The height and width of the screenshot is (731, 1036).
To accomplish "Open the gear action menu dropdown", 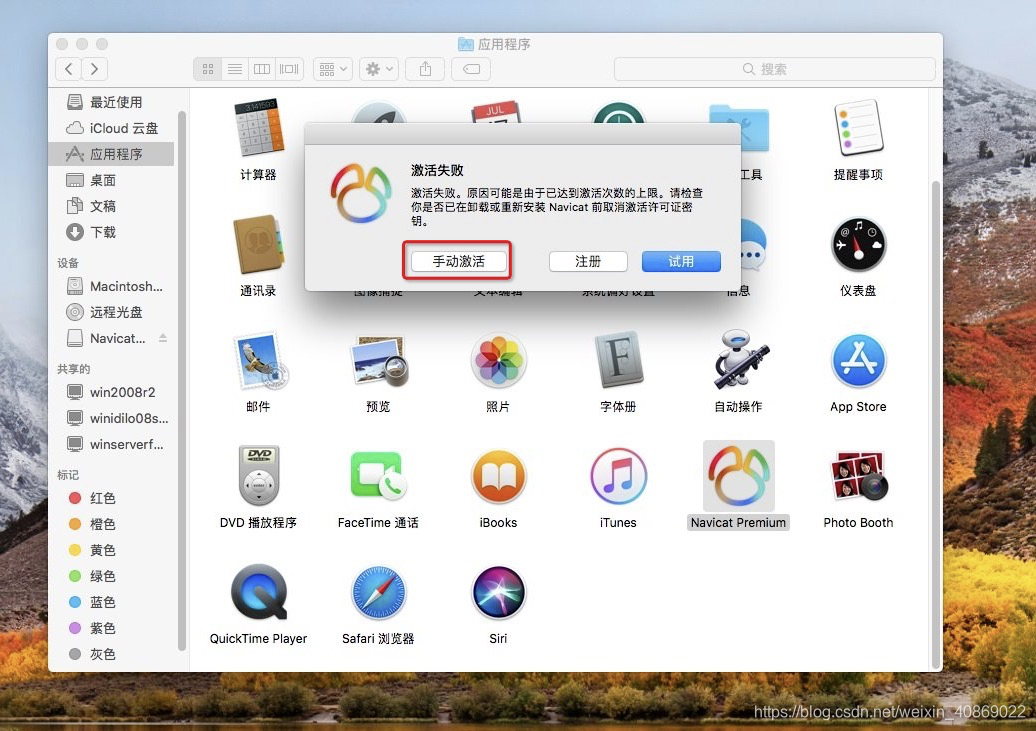I will pyautogui.click(x=379, y=69).
